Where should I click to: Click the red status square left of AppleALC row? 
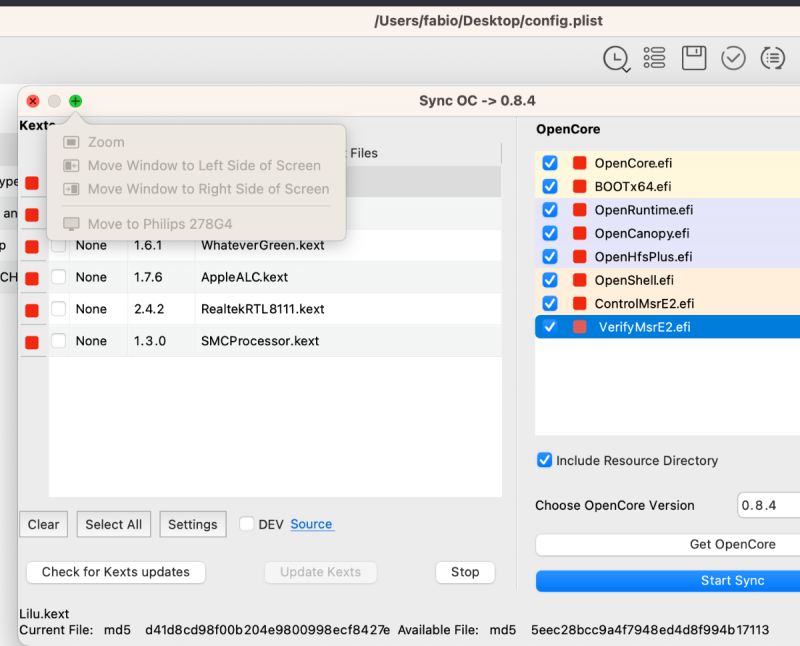[x=32, y=278]
